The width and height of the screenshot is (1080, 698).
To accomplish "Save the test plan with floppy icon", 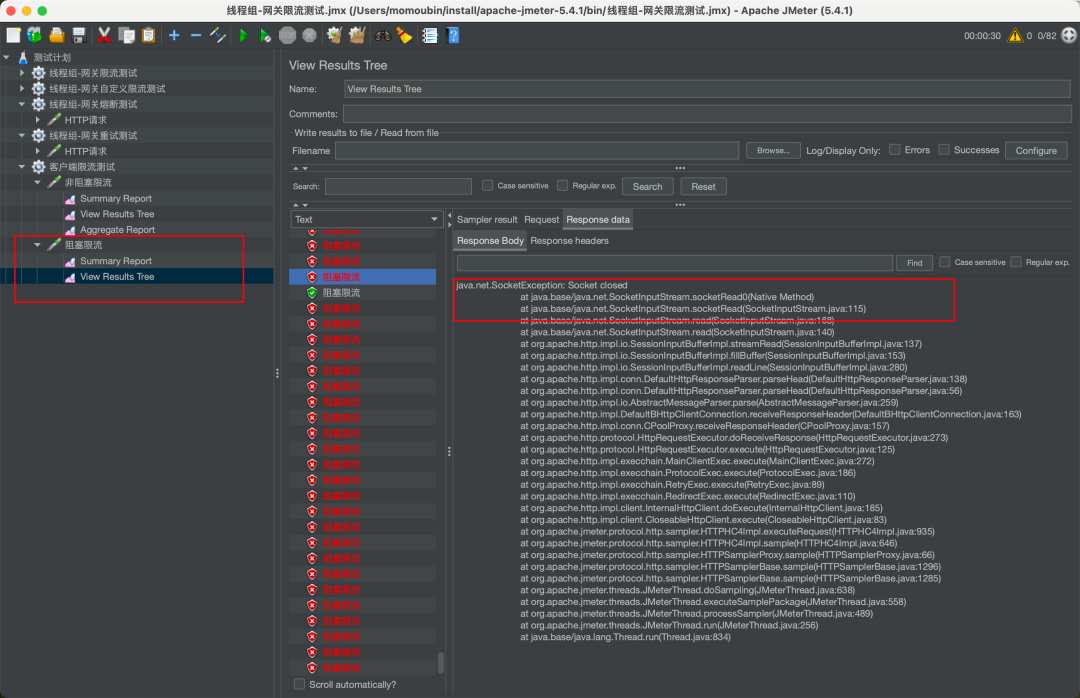I will point(79,35).
